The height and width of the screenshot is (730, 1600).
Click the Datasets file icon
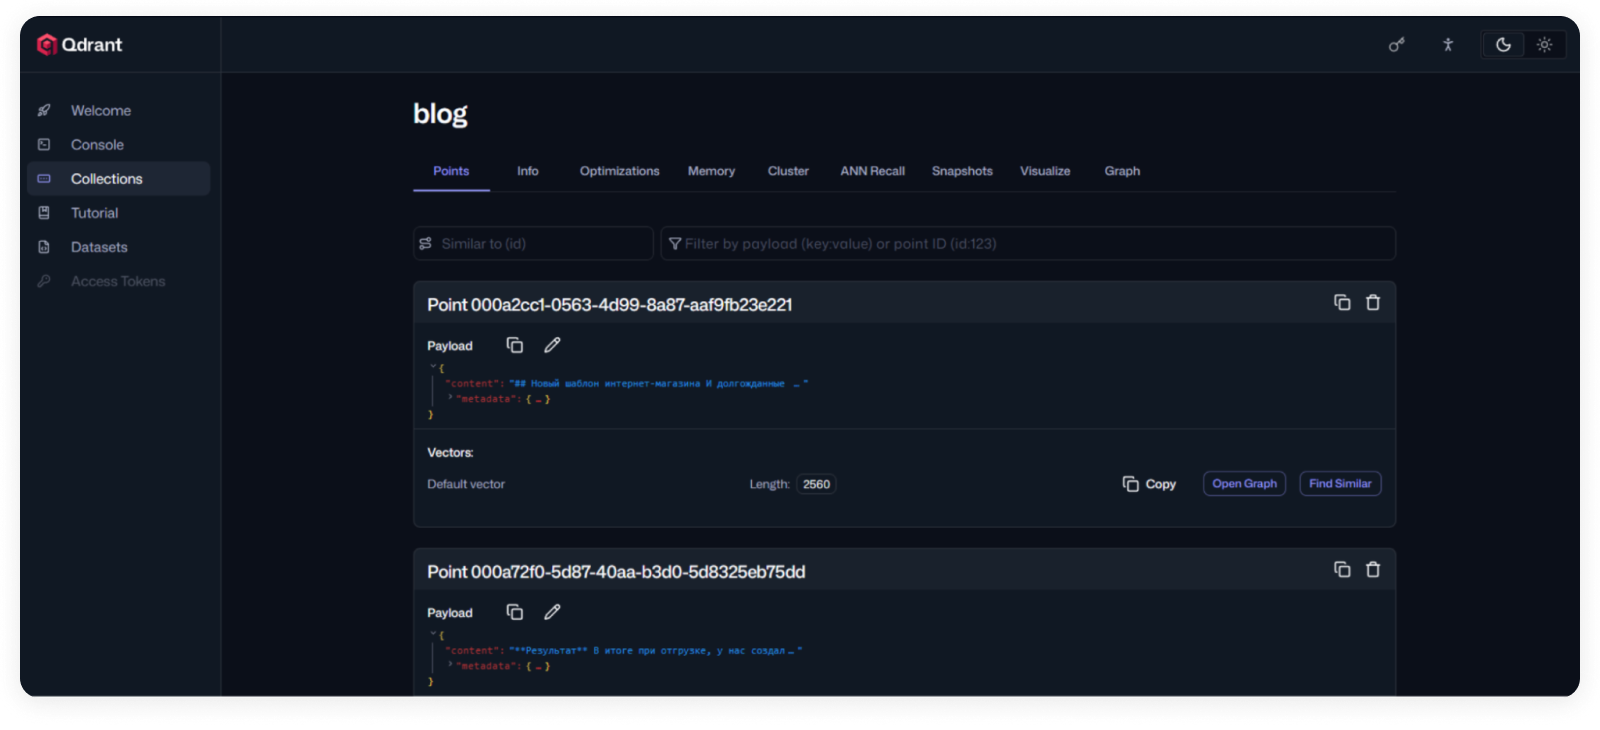44,246
